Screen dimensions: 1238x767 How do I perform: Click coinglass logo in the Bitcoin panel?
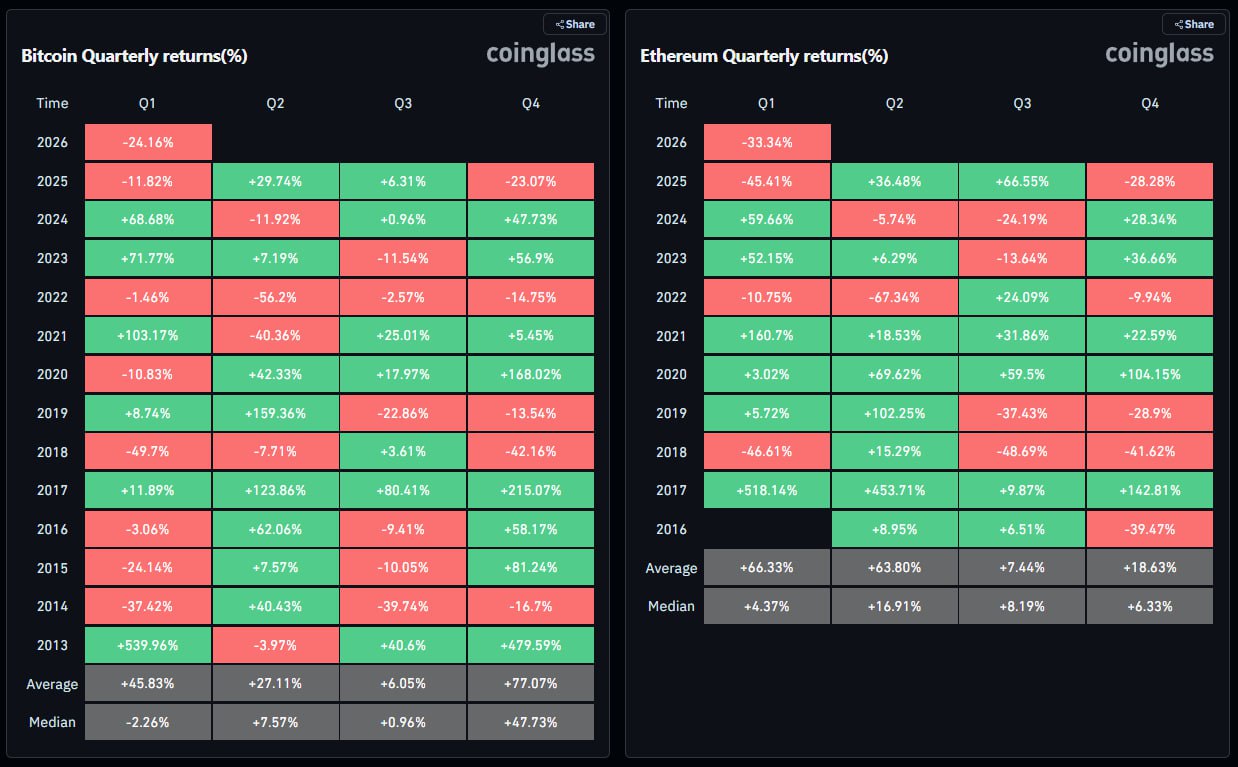[x=540, y=54]
